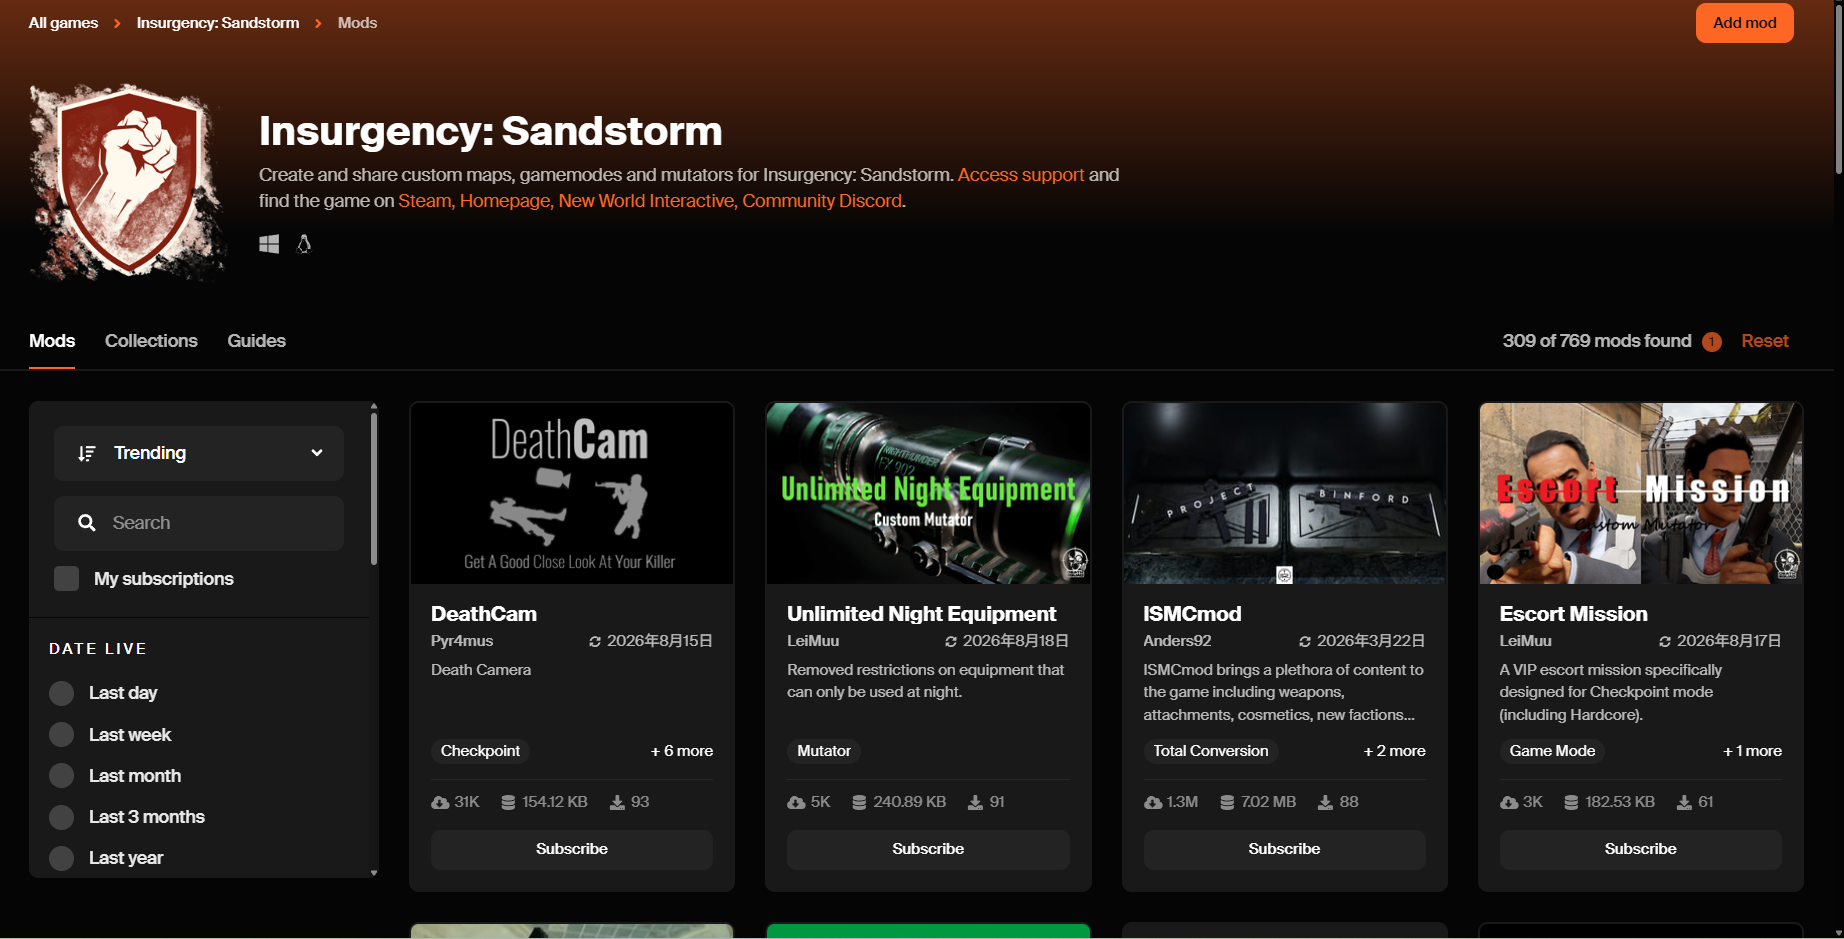Click the active filter count badge
Screen dimensions: 1844x939
click(1712, 342)
